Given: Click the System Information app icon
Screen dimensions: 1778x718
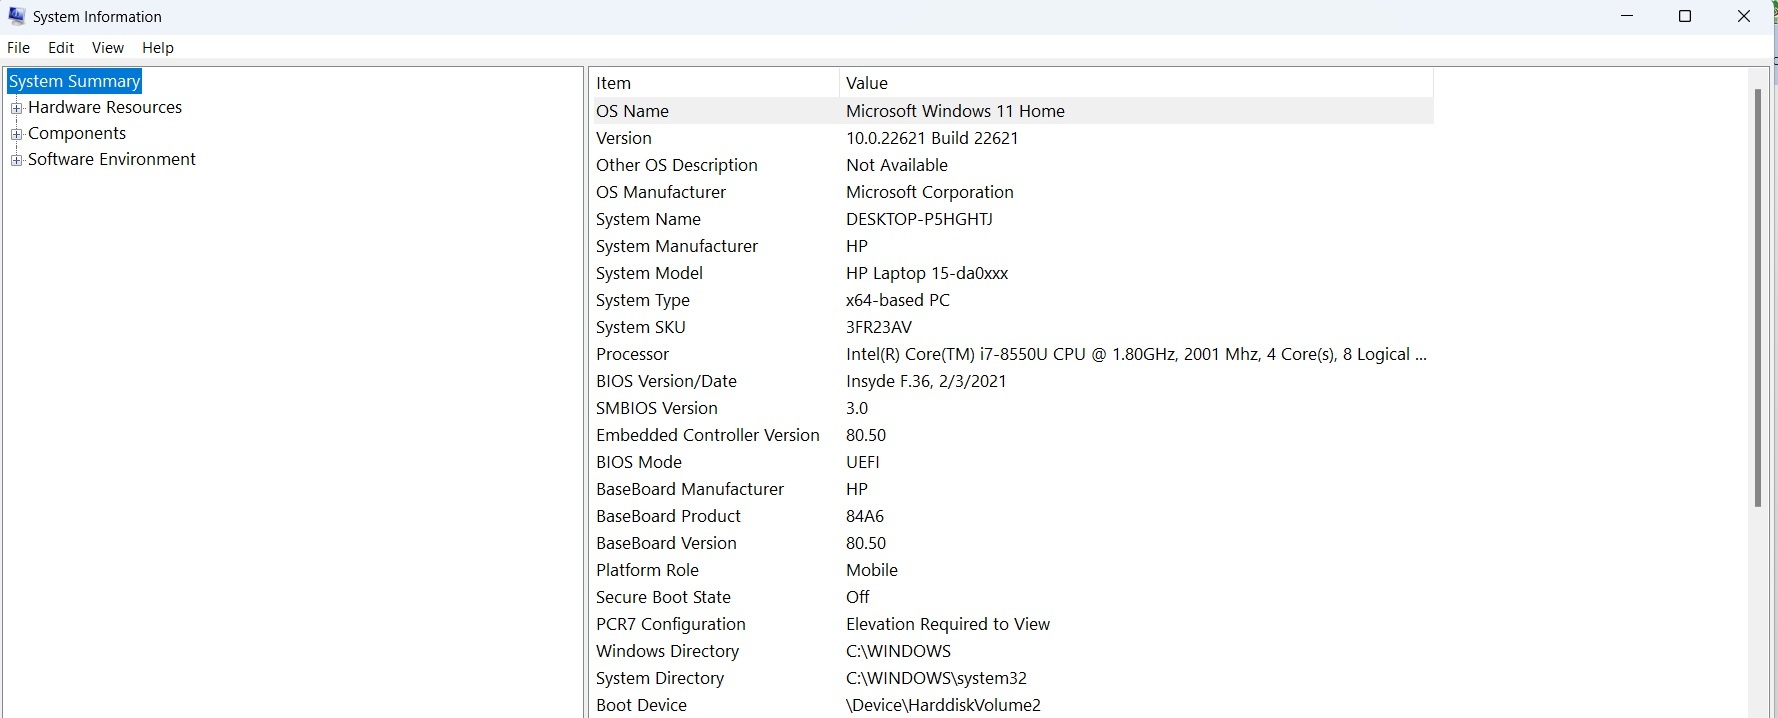Looking at the screenshot, I should 16,16.
